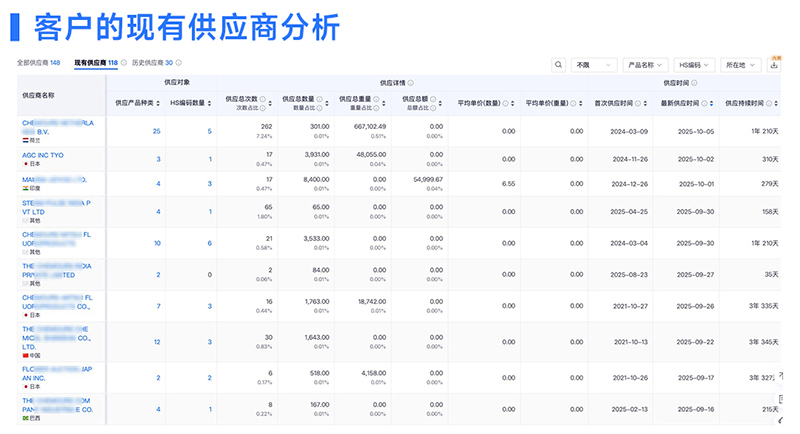
Task: Sort by 平均单价(数量) using its sort arrows
Action: (x=512, y=103)
